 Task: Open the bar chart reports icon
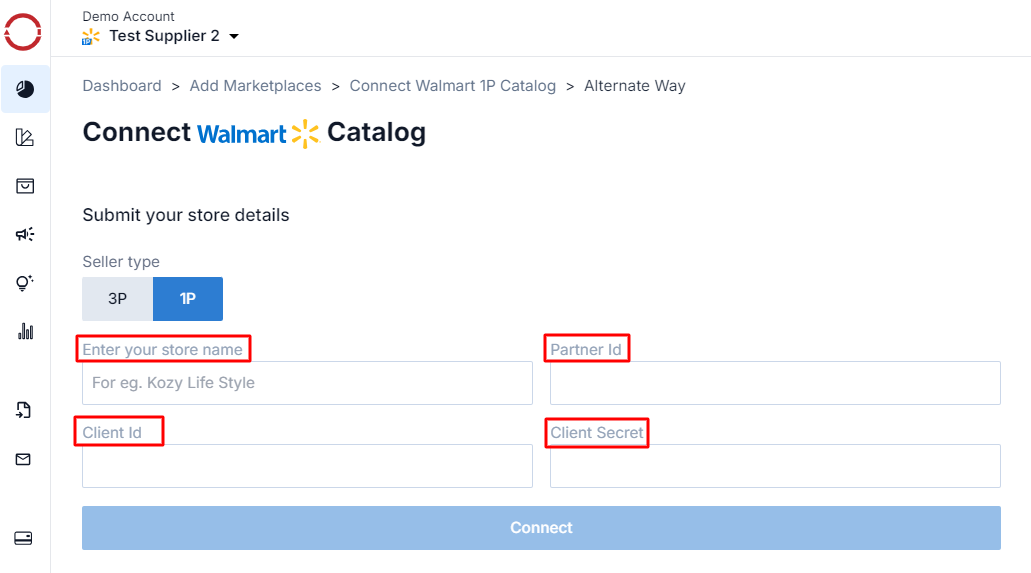point(25,331)
